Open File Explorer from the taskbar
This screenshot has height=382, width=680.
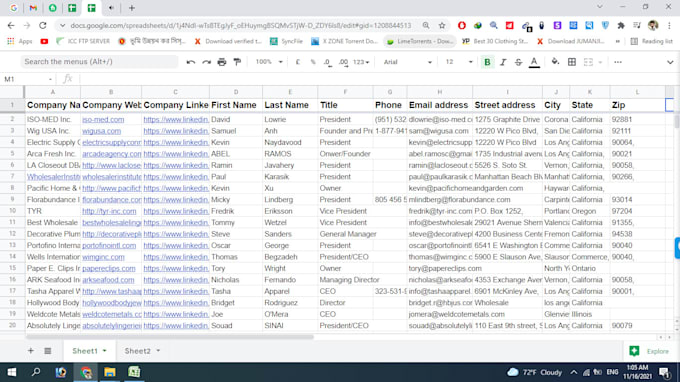110,372
